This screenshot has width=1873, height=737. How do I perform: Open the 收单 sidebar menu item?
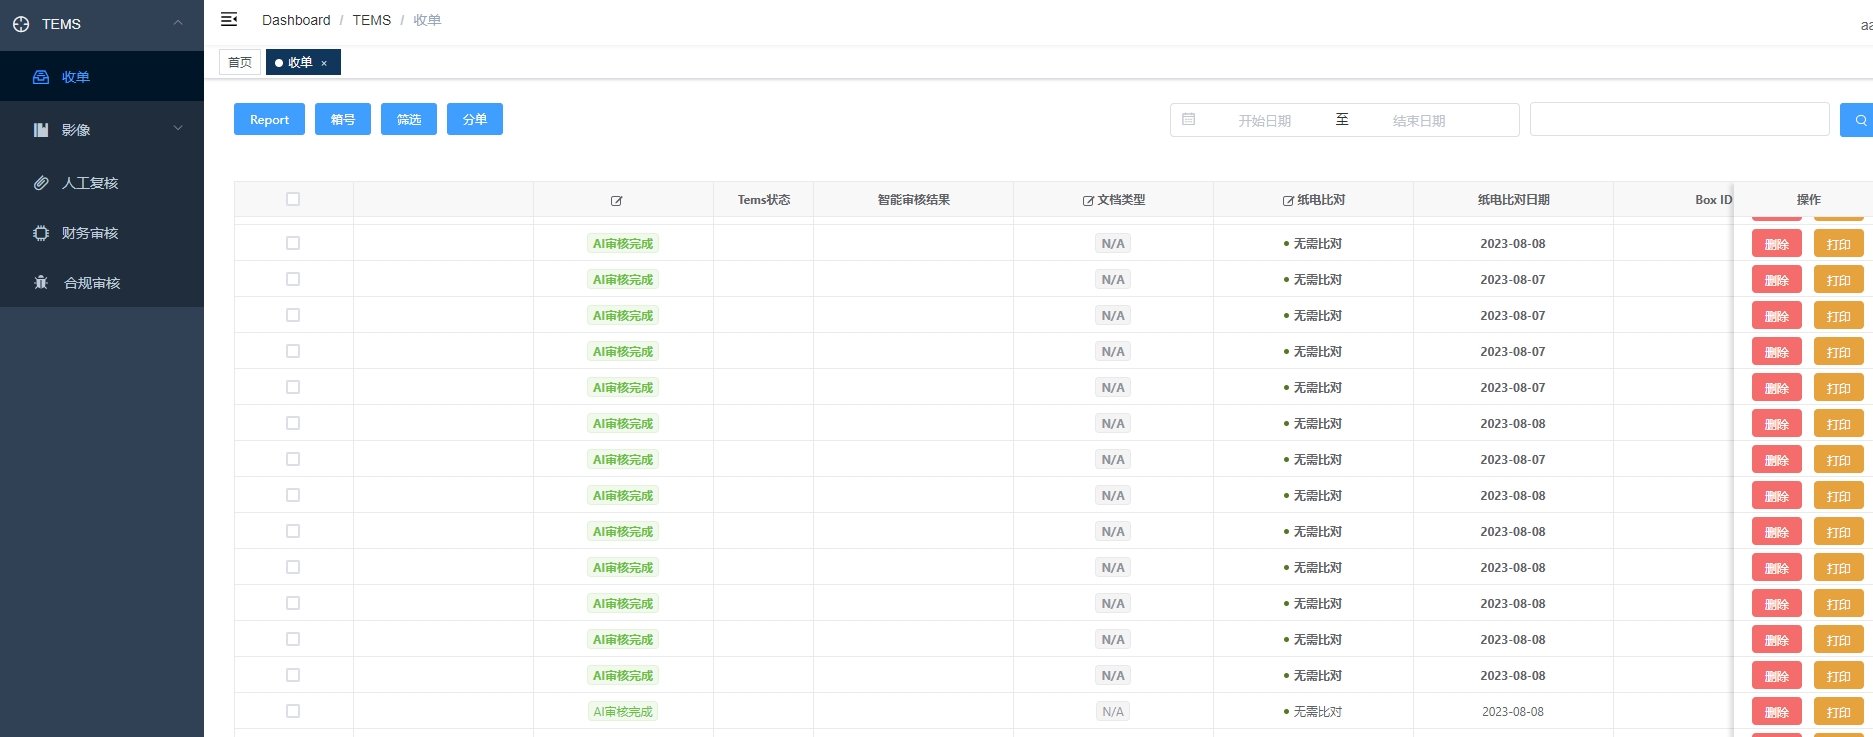[x=102, y=77]
